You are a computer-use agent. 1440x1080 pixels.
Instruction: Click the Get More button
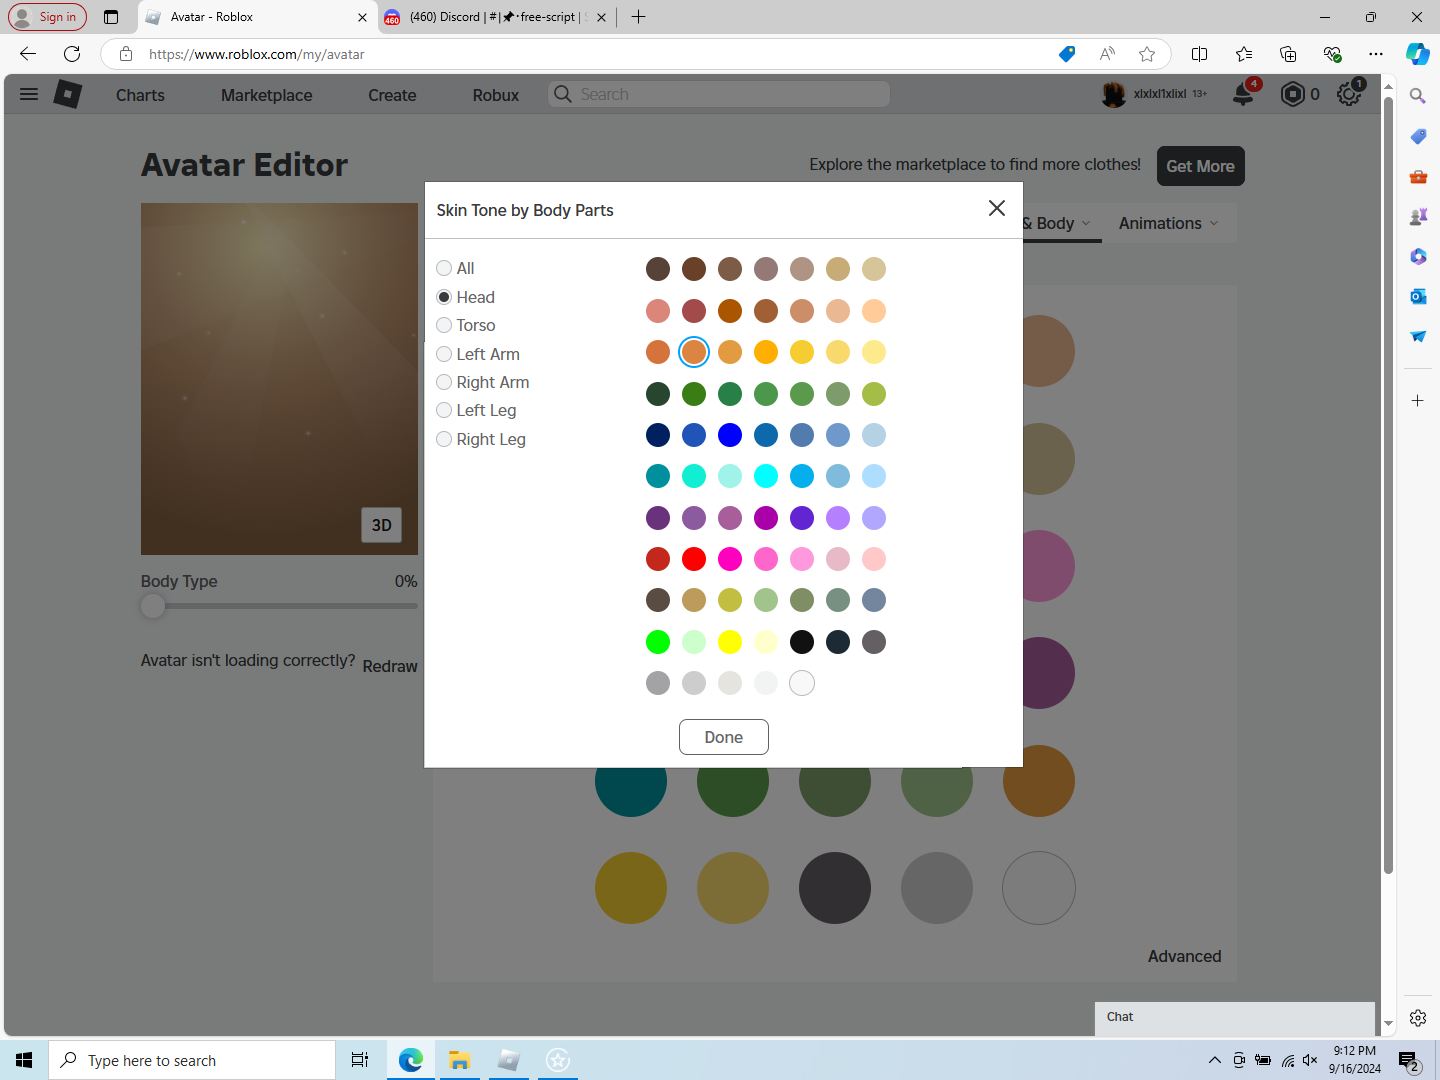pos(1201,166)
